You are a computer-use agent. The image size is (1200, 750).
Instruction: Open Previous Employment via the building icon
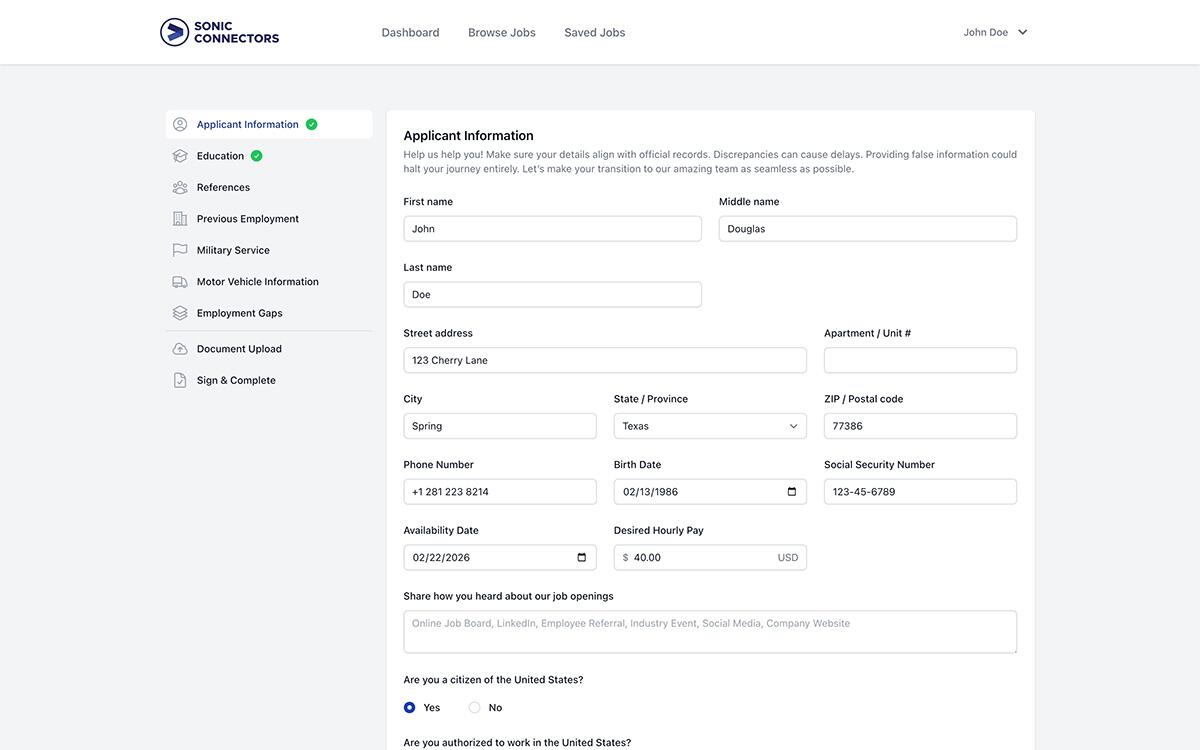click(179, 218)
